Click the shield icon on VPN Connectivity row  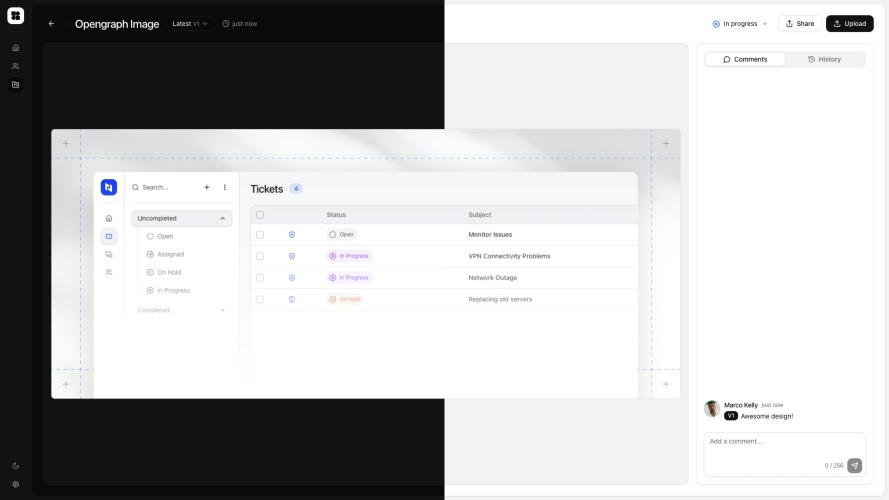click(x=292, y=256)
